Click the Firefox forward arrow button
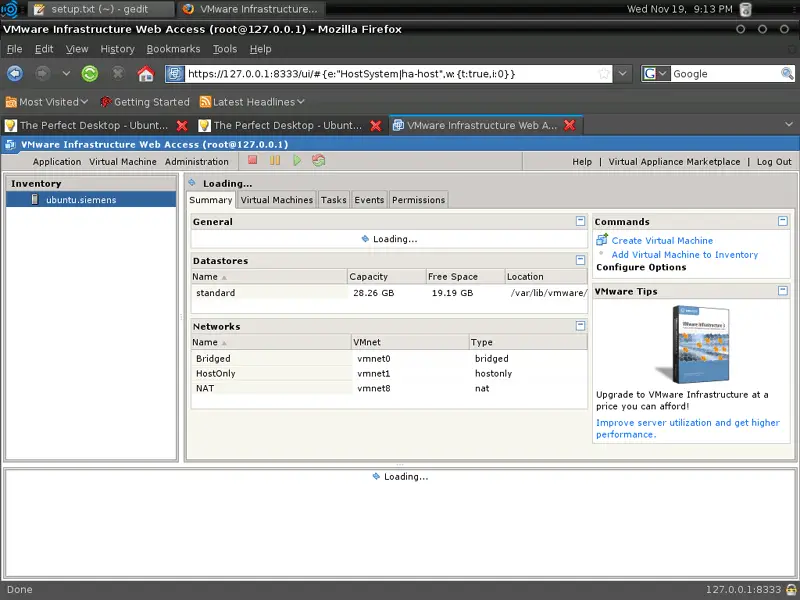 42,73
